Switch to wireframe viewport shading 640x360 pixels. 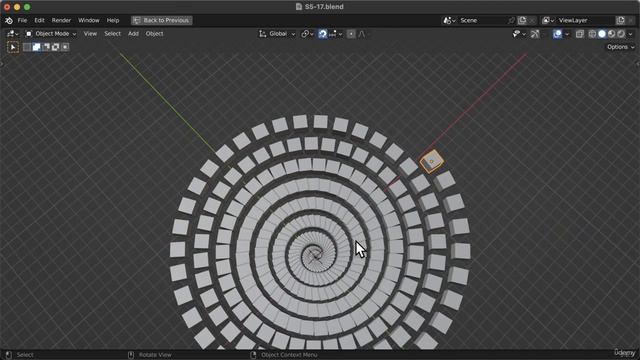pyautogui.click(x=592, y=34)
